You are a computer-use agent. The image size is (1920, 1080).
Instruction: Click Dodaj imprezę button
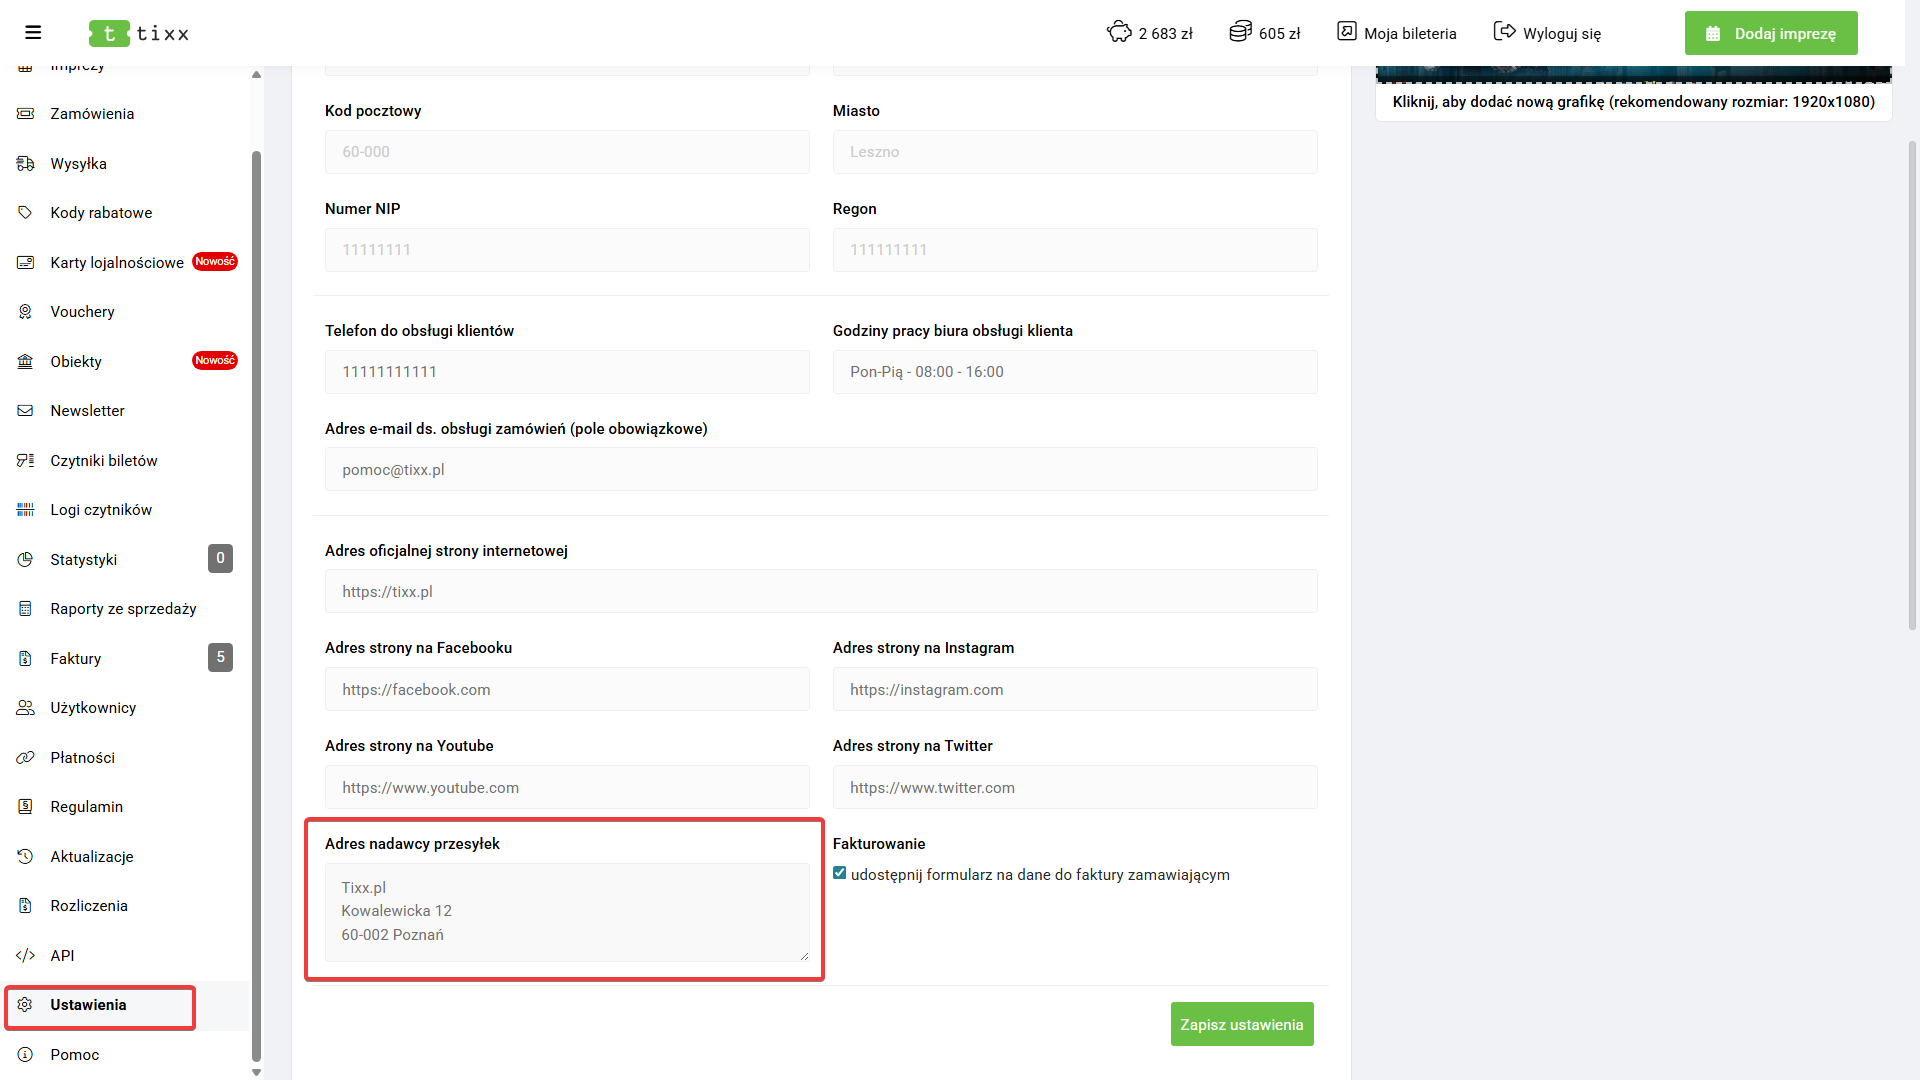pos(1770,33)
